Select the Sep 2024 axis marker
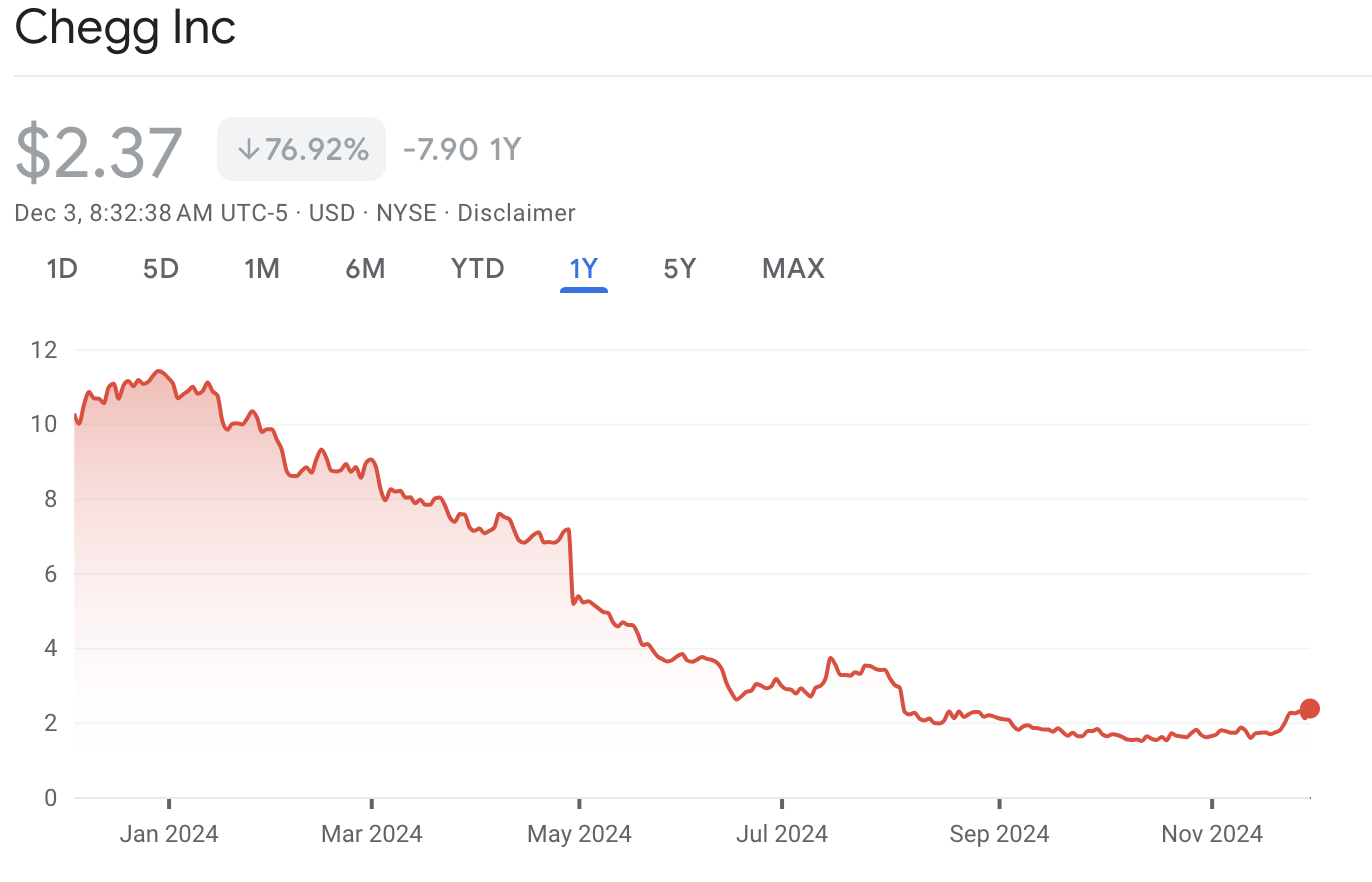 [999, 833]
